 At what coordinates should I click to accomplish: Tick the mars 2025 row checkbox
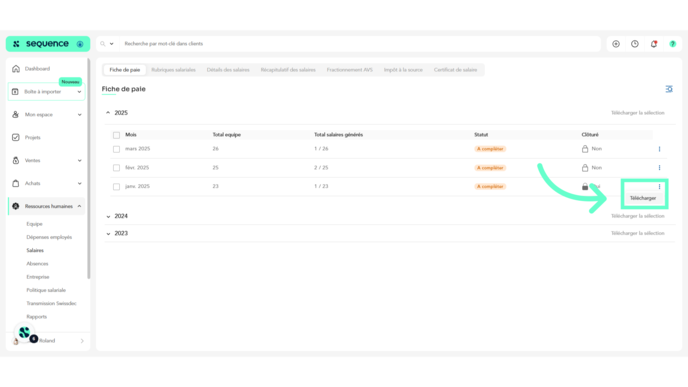(116, 149)
